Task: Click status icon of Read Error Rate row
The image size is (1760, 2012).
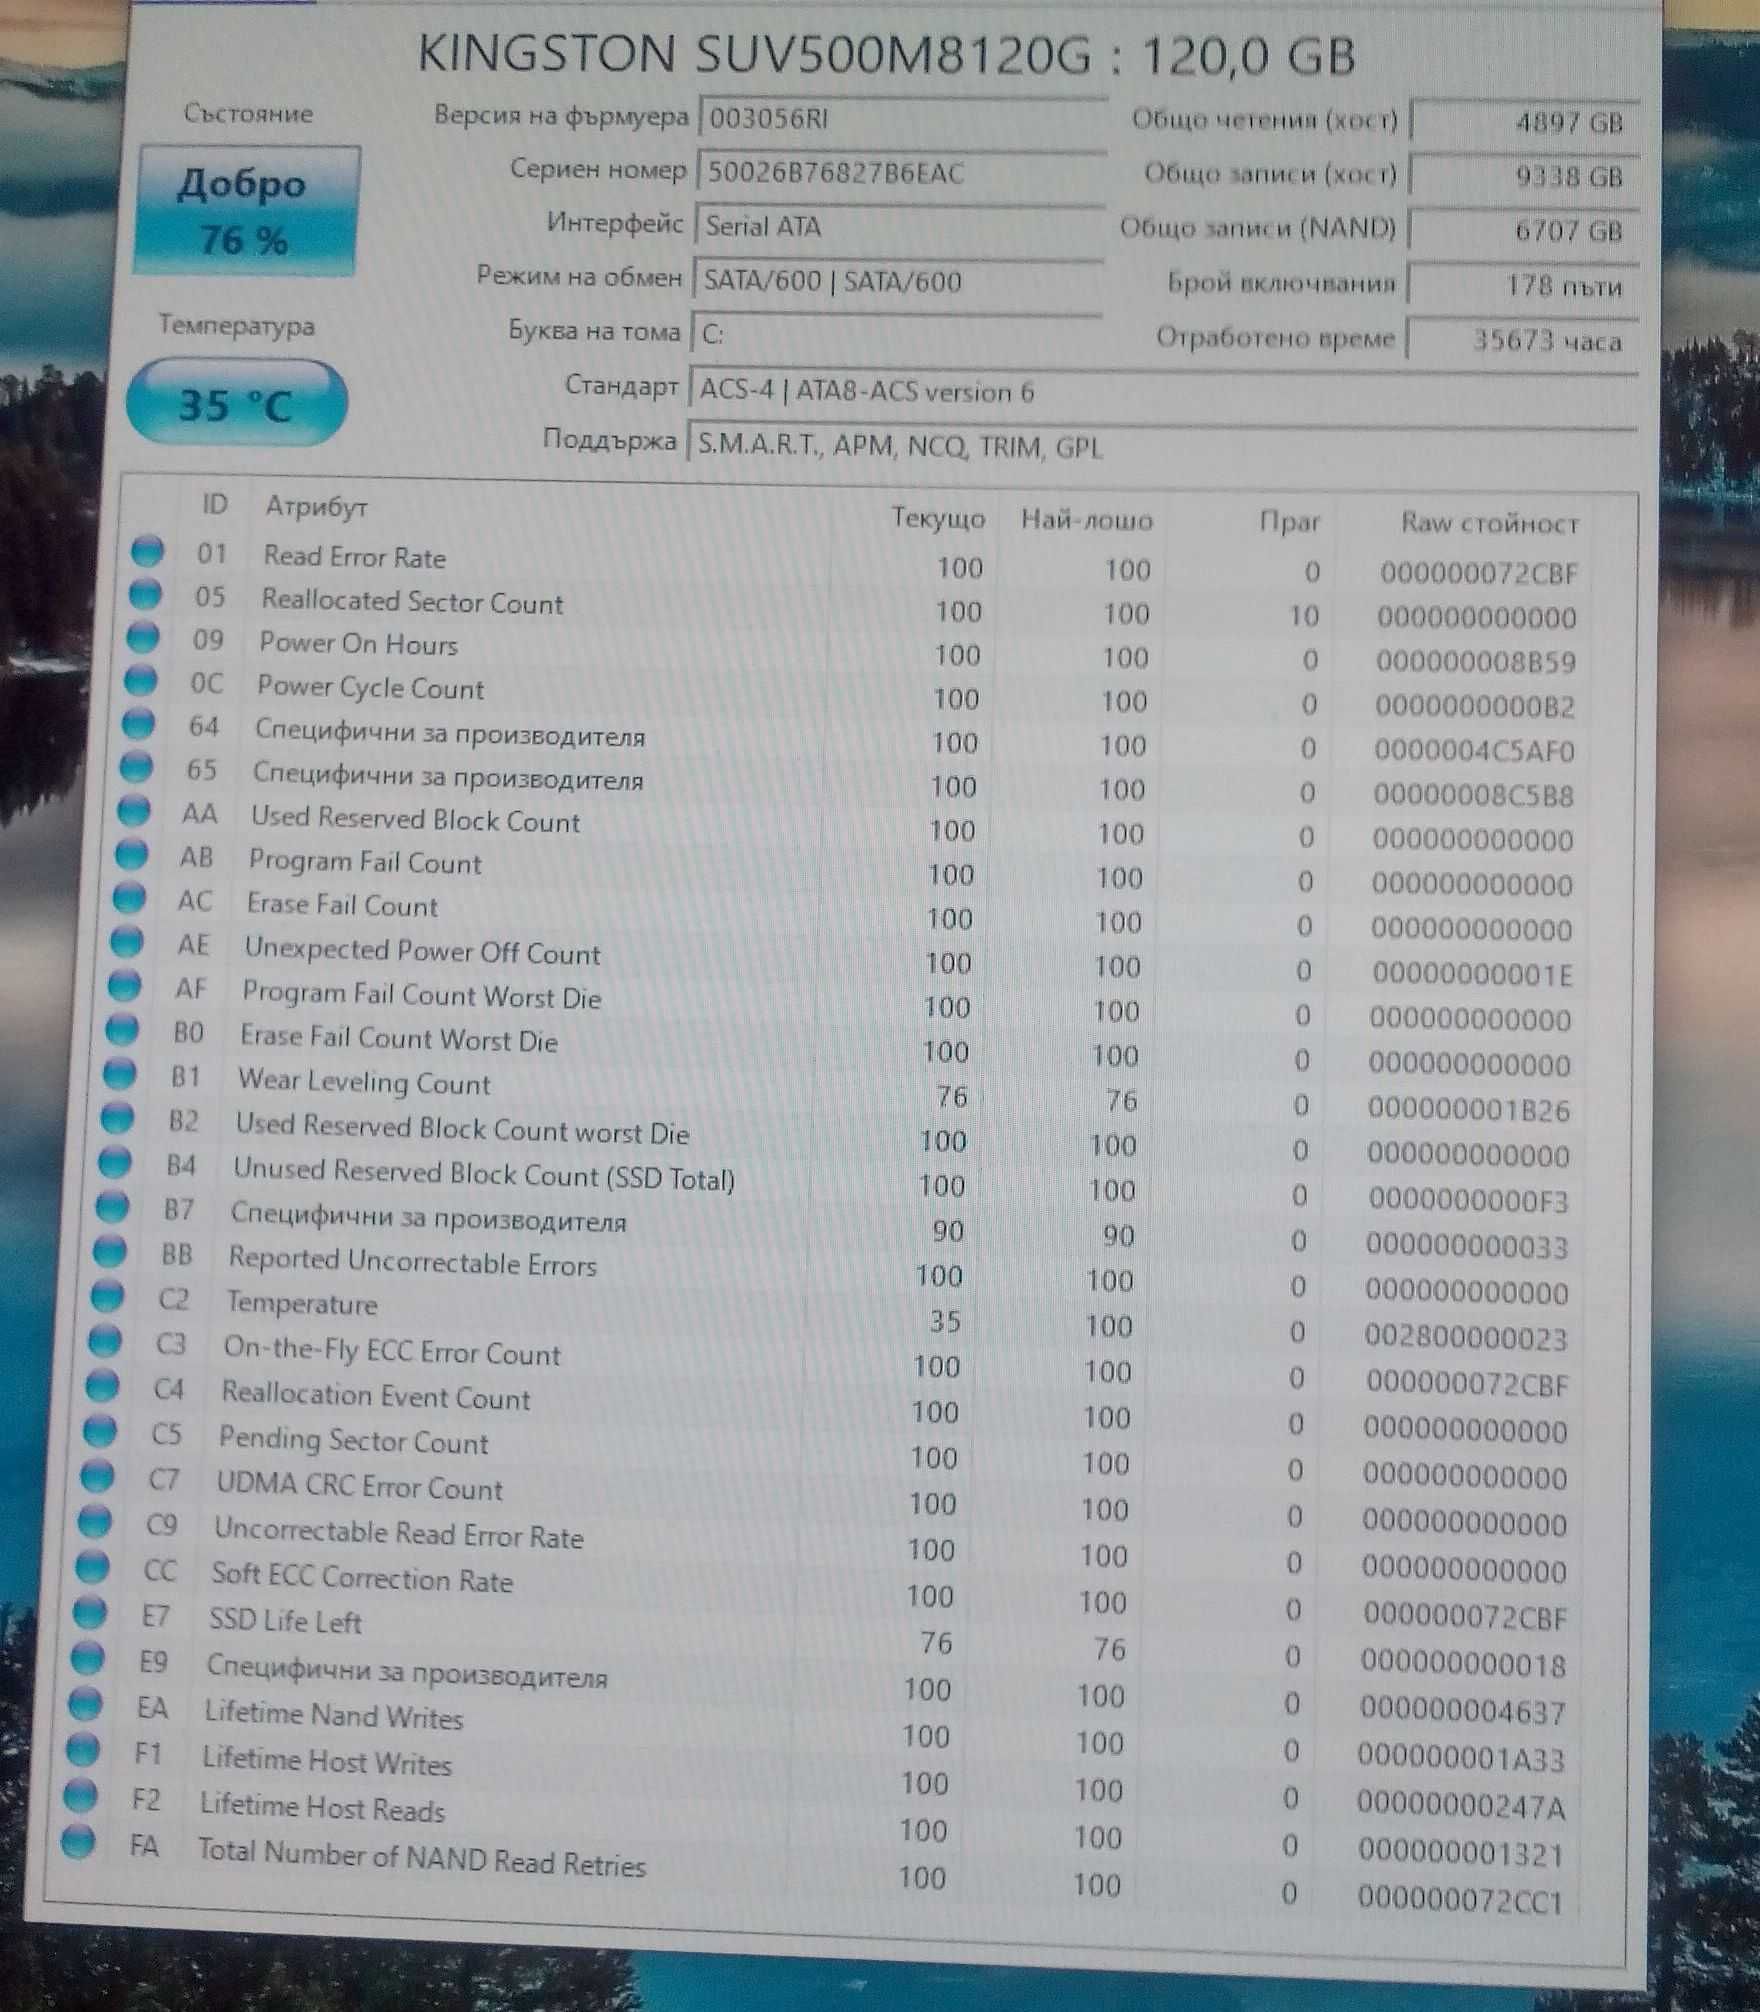Action: click(x=148, y=550)
